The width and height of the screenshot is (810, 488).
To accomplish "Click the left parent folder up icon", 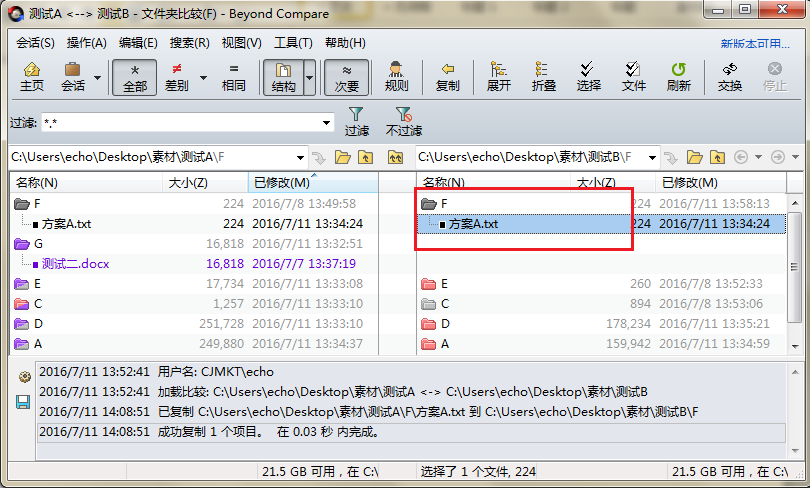I will 366,158.
